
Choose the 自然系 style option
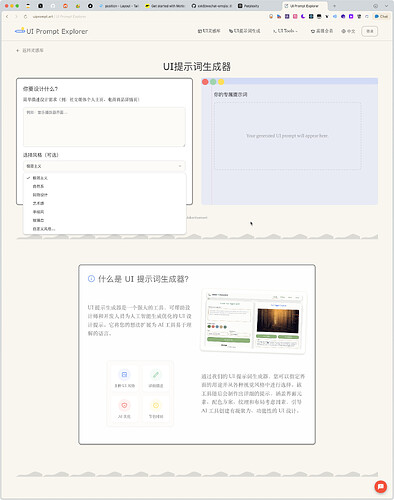point(104,186)
